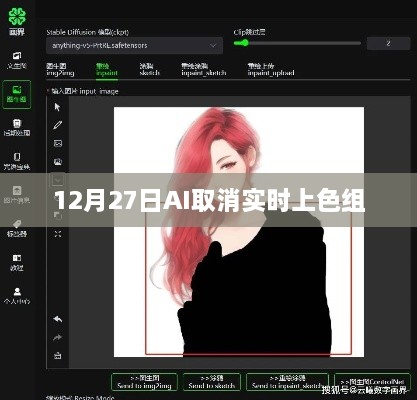Adjust the Clip skip slider handle
Image resolution: width=417 pixels, height=400 pixels.
245,43
